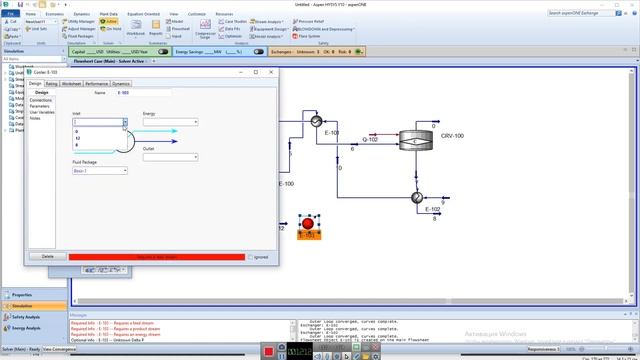
Task: Open Stream Analysis dropdown
Action: click(267, 21)
